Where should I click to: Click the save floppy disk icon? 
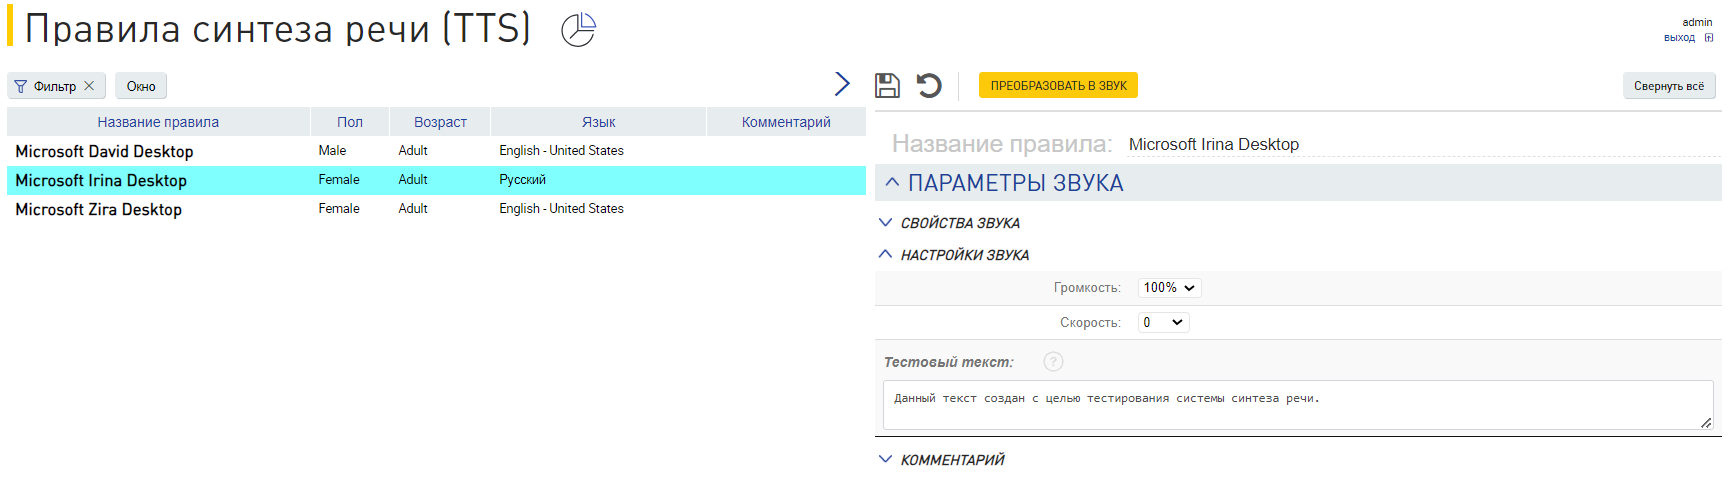(887, 86)
